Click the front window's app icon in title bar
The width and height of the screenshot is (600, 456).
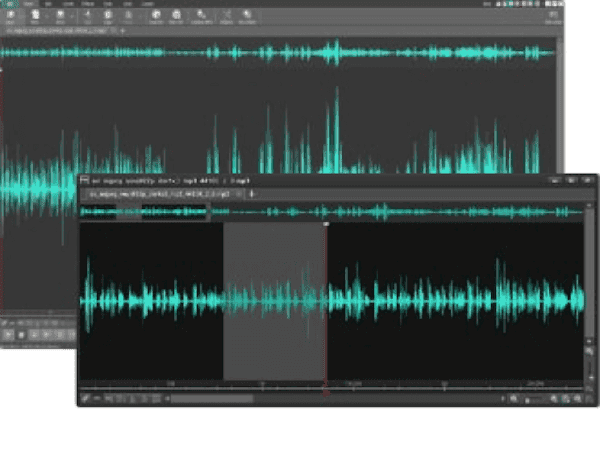click(x=85, y=180)
